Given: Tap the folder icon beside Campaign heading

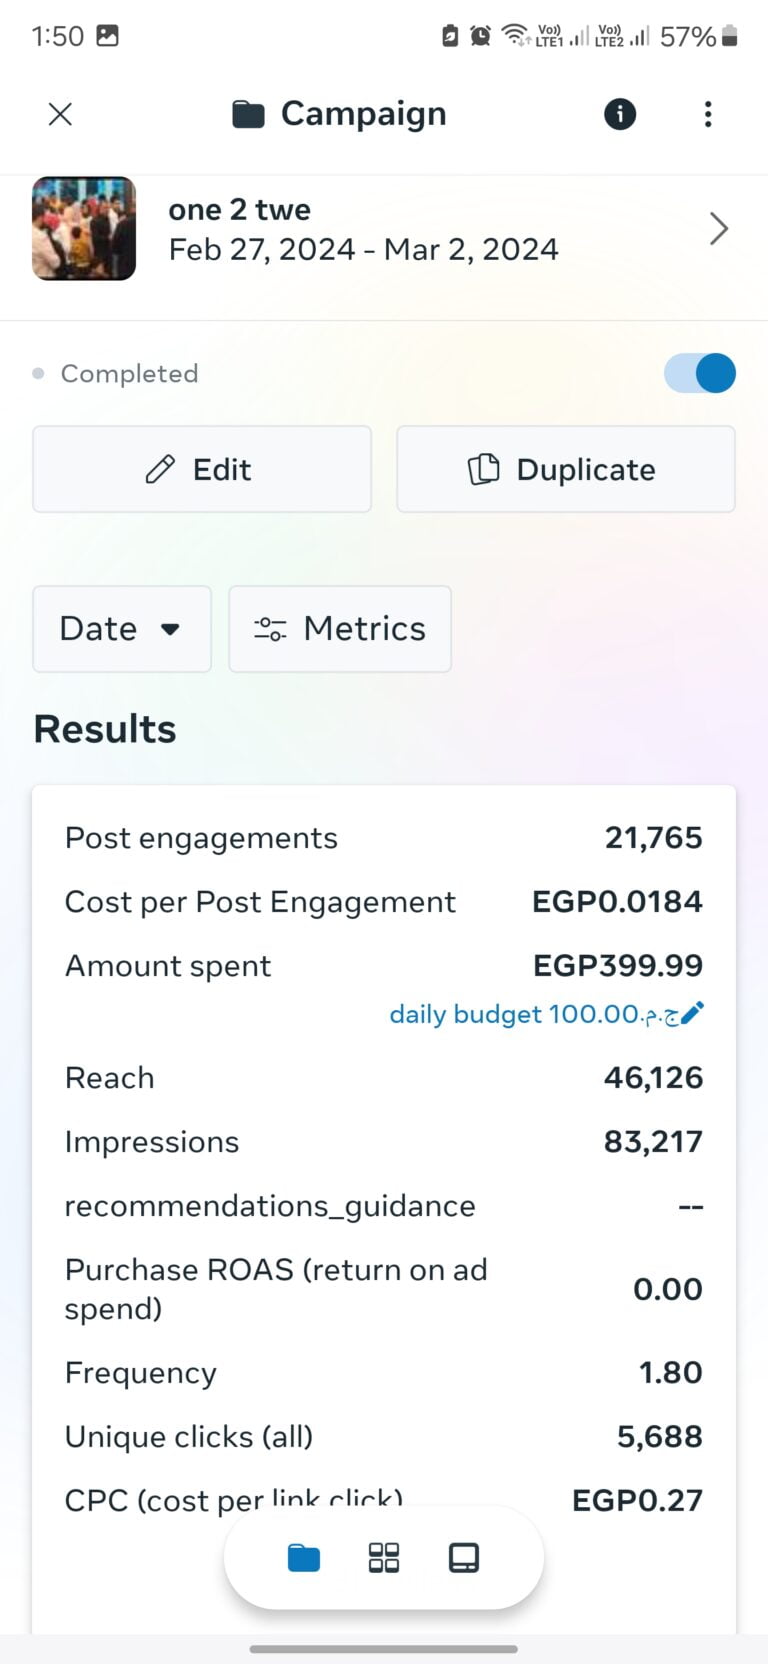Looking at the screenshot, I should [x=248, y=115].
